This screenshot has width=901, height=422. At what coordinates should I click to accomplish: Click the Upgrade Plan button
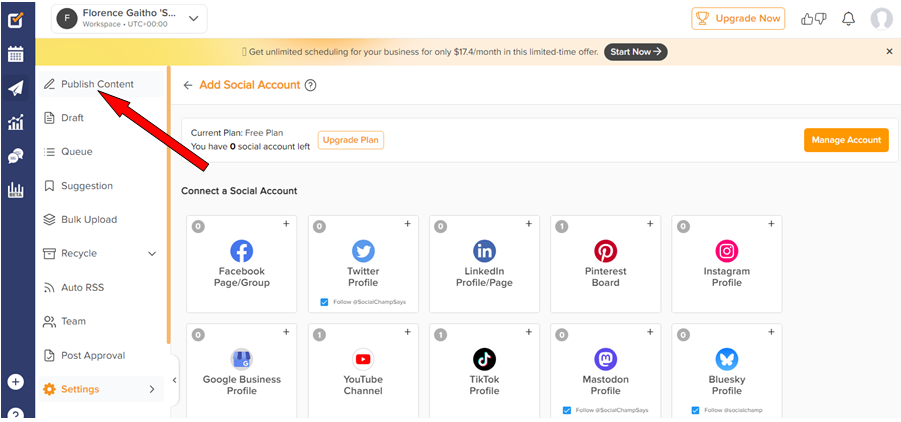pos(350,140)
